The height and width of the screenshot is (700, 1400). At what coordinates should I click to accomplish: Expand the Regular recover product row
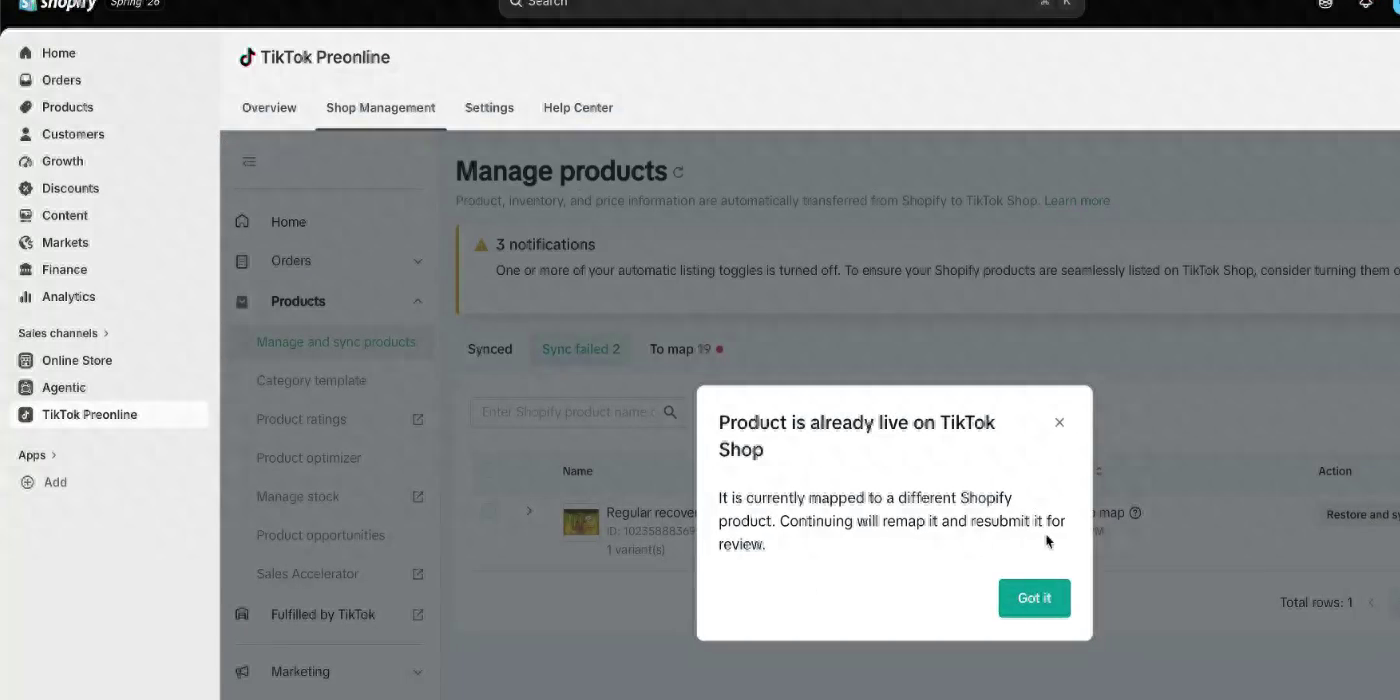(529, 511)
